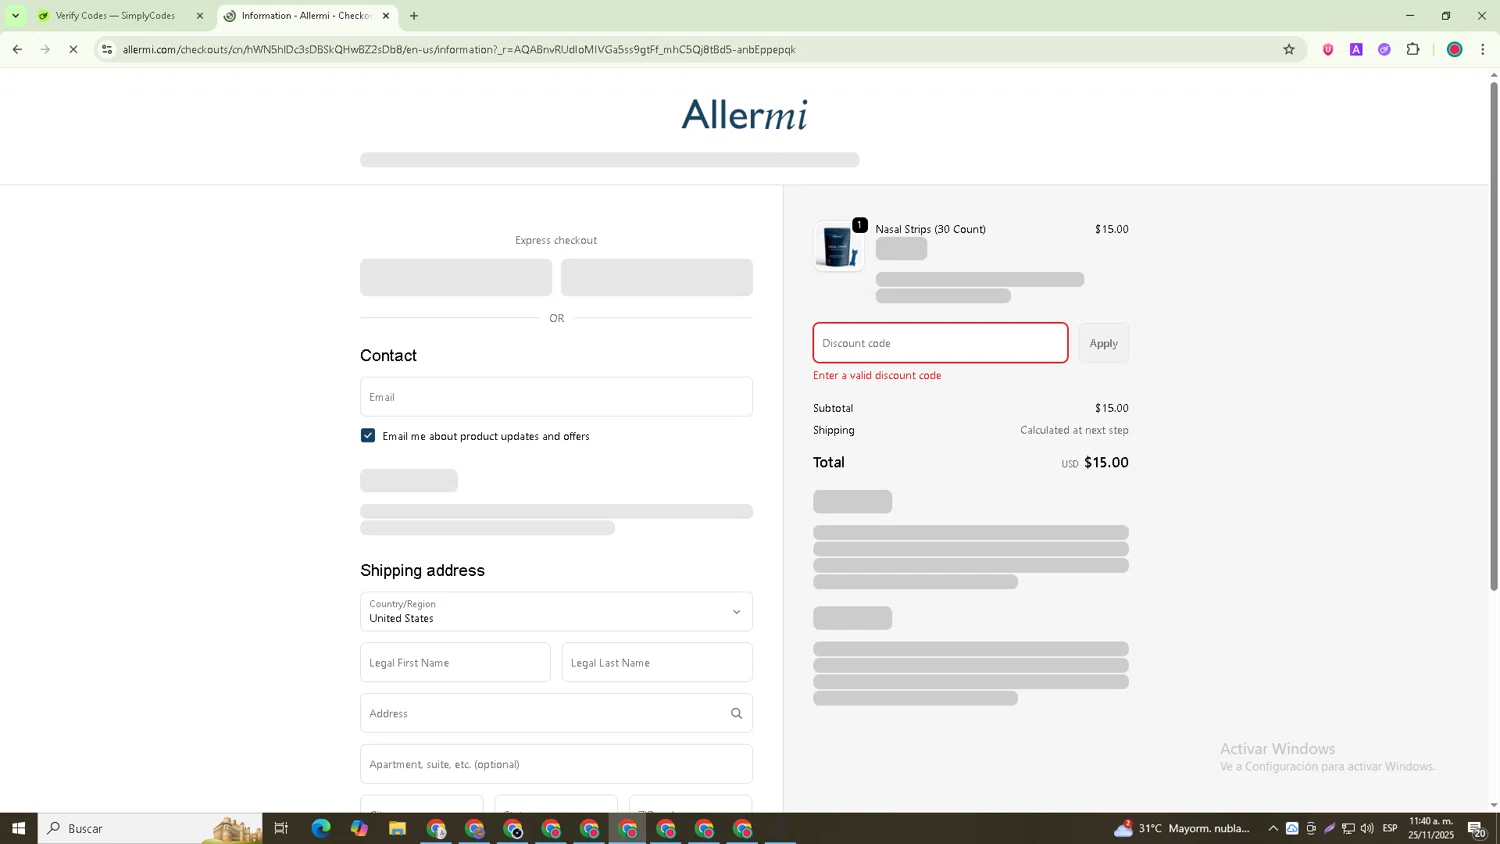This screenshot has height=844, width=1500.
Task: Switch the ESP input language
Action: coord(1390,828)
